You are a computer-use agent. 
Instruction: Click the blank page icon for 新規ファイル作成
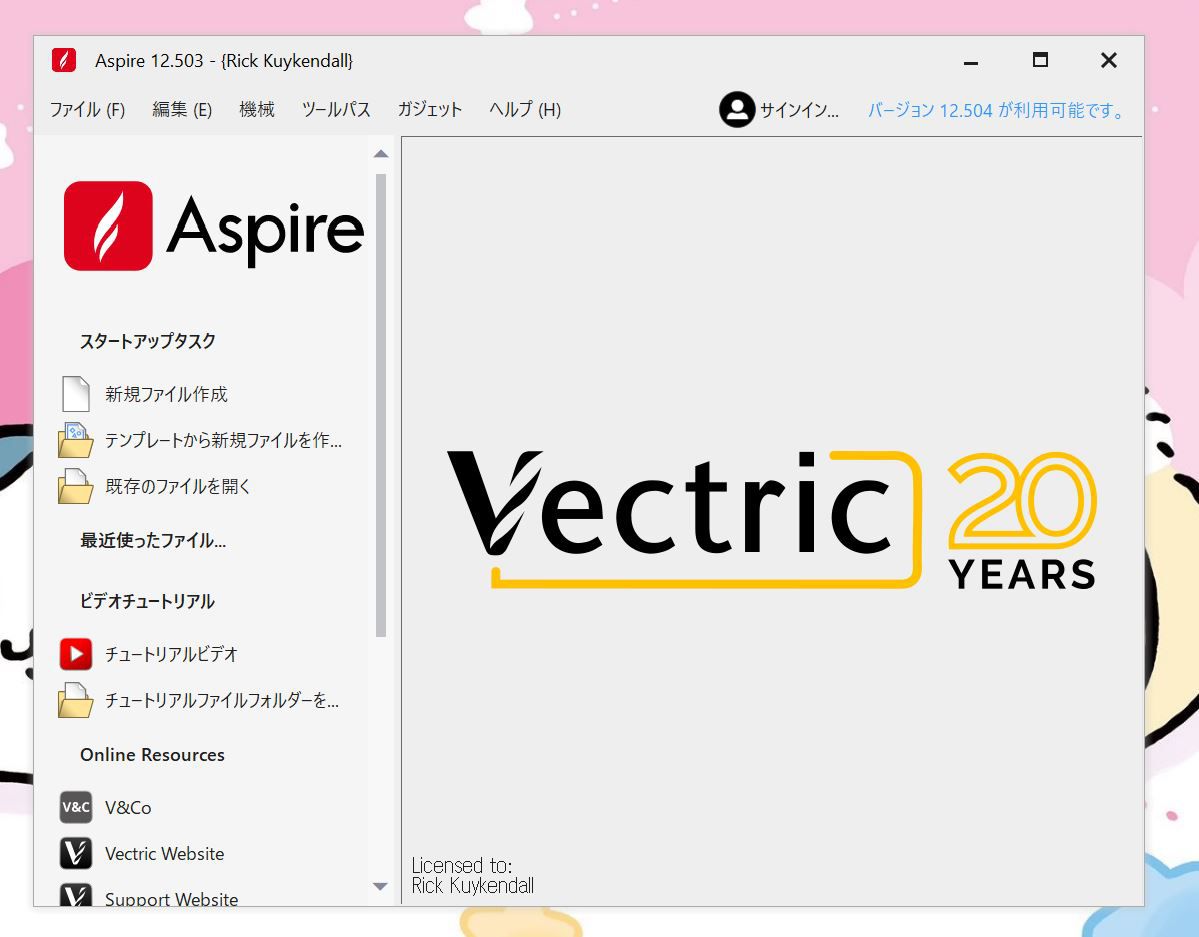coord(76,394)
